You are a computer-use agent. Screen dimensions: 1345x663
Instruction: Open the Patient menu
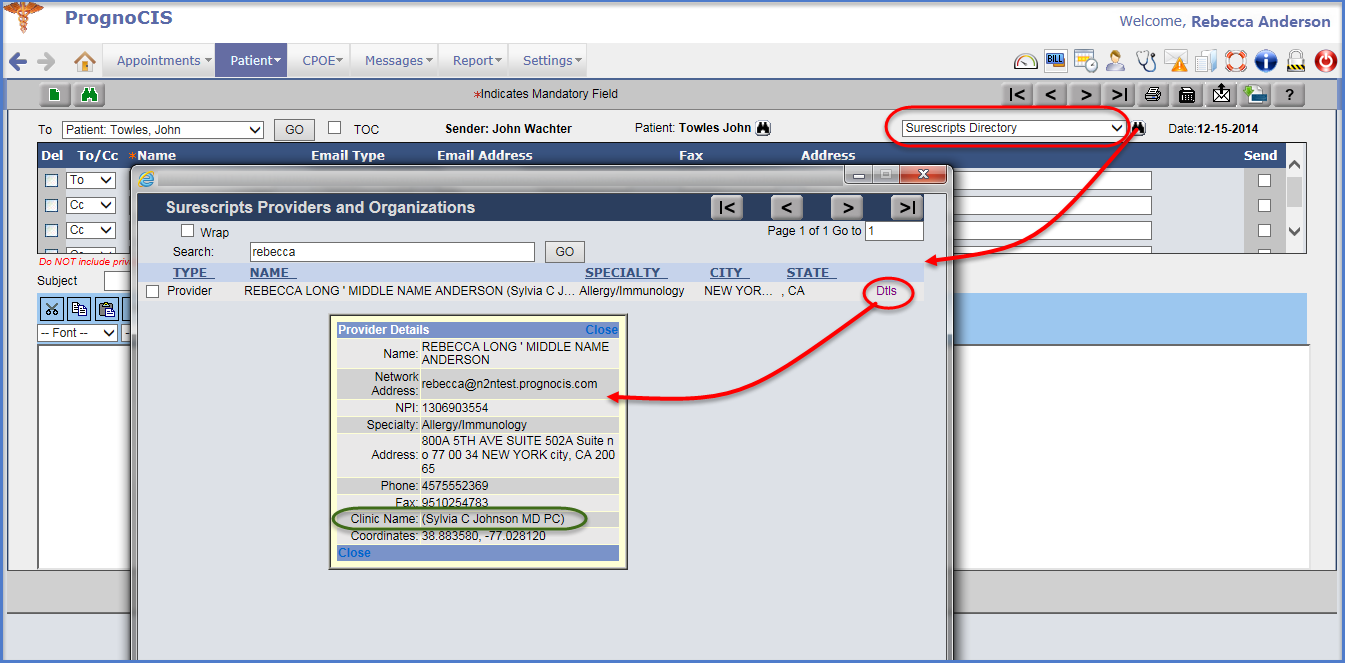coord(252,61)
